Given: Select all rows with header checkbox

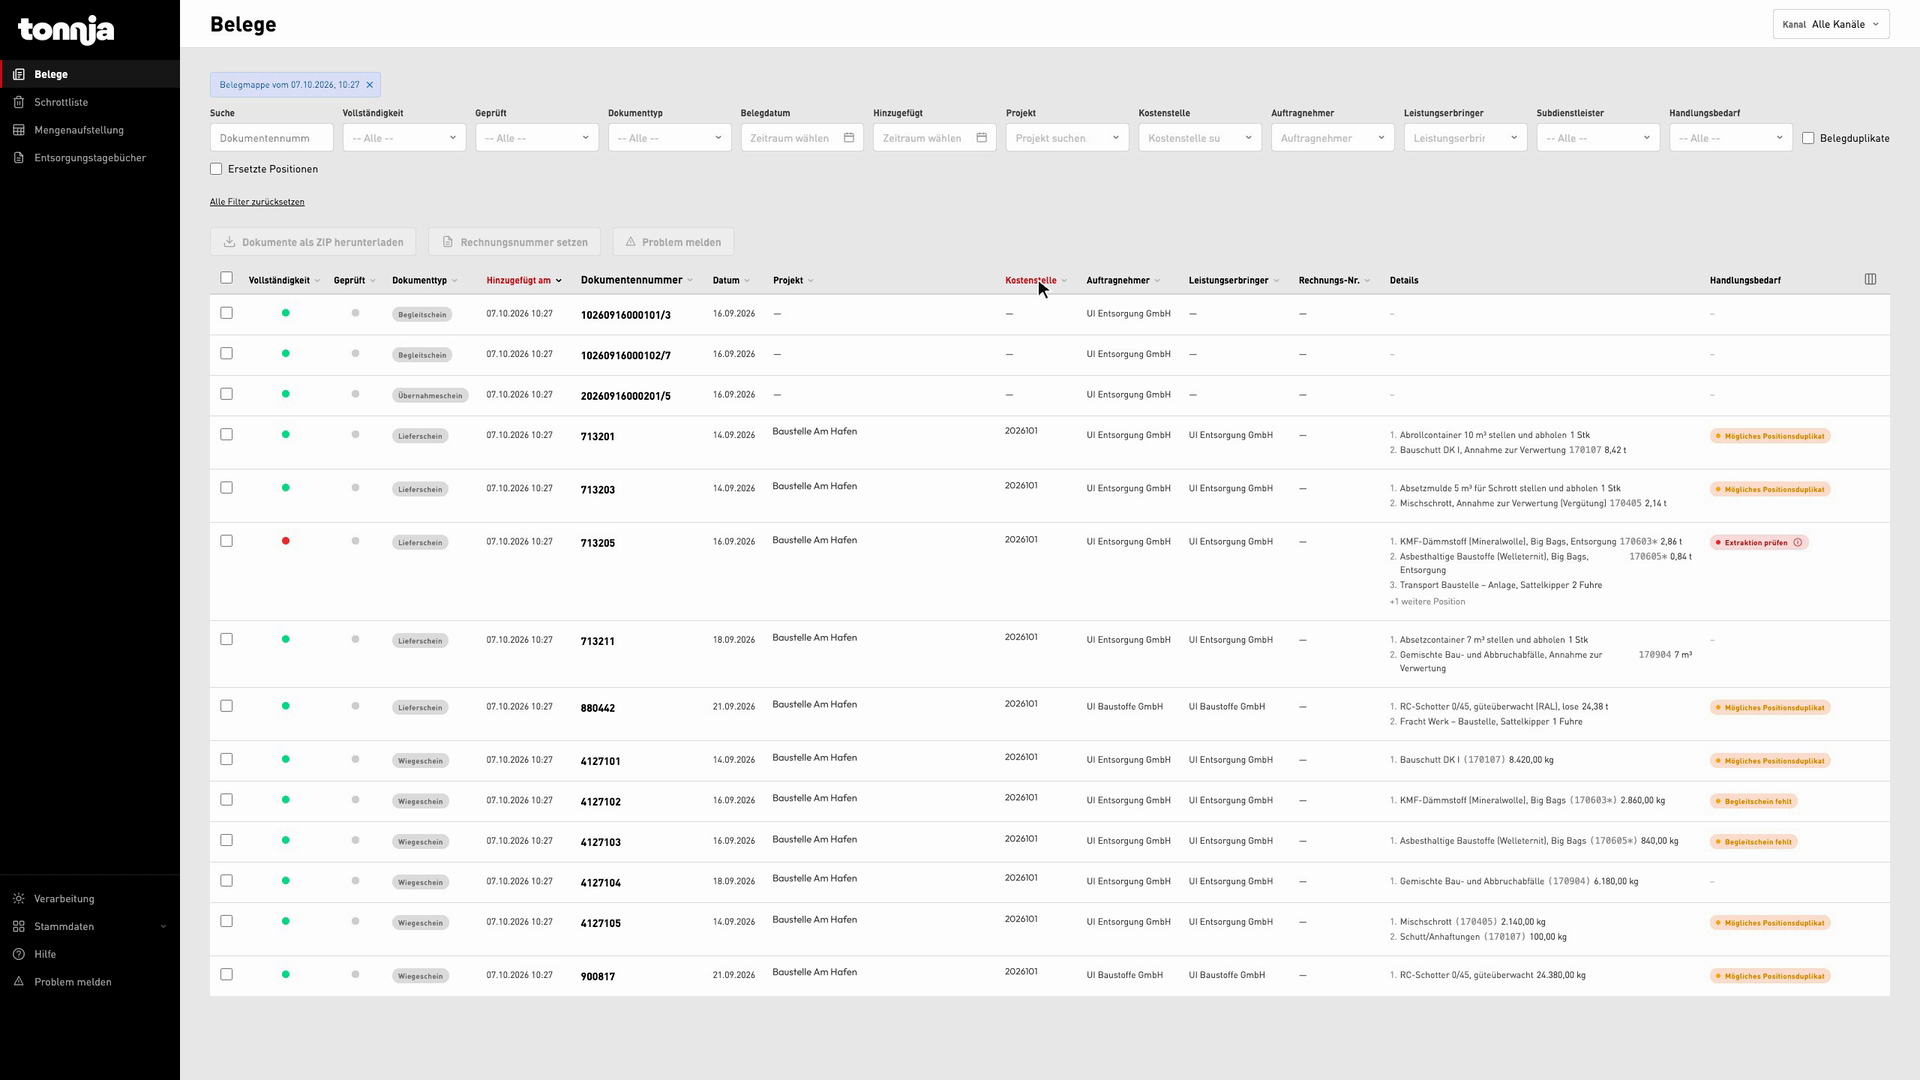Looking at the screenshot, I should (x=226, y=278).
